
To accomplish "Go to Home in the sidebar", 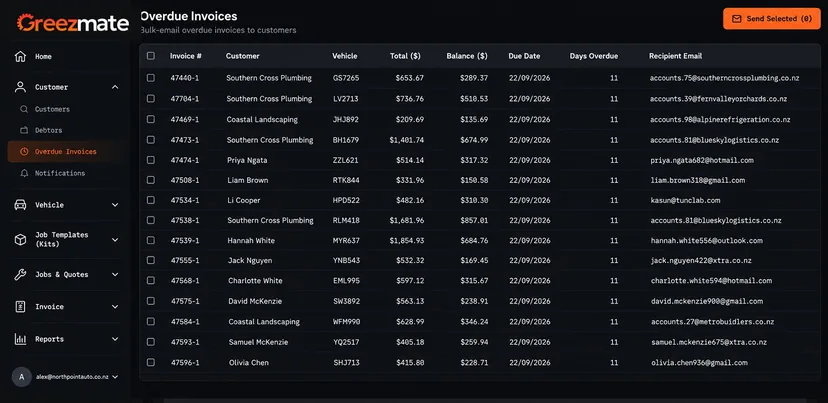I will pyautogui.click(x=43, y=57).
